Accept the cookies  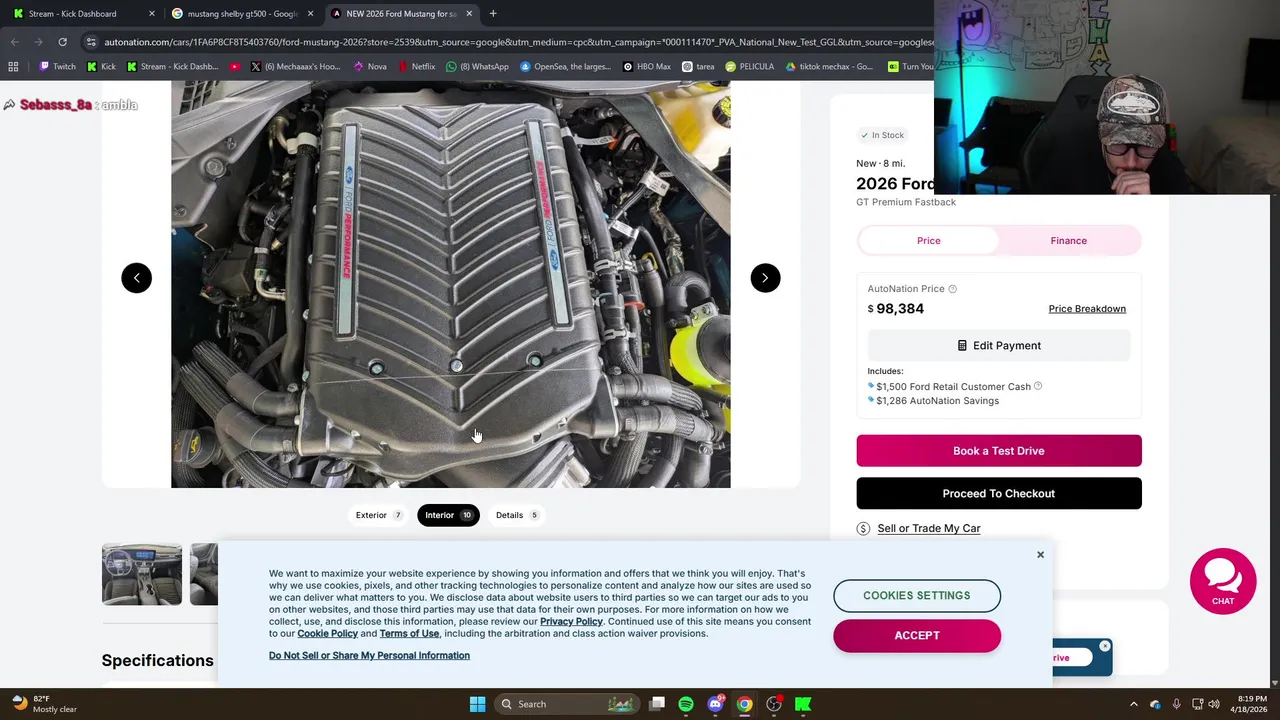click(916, 635)
